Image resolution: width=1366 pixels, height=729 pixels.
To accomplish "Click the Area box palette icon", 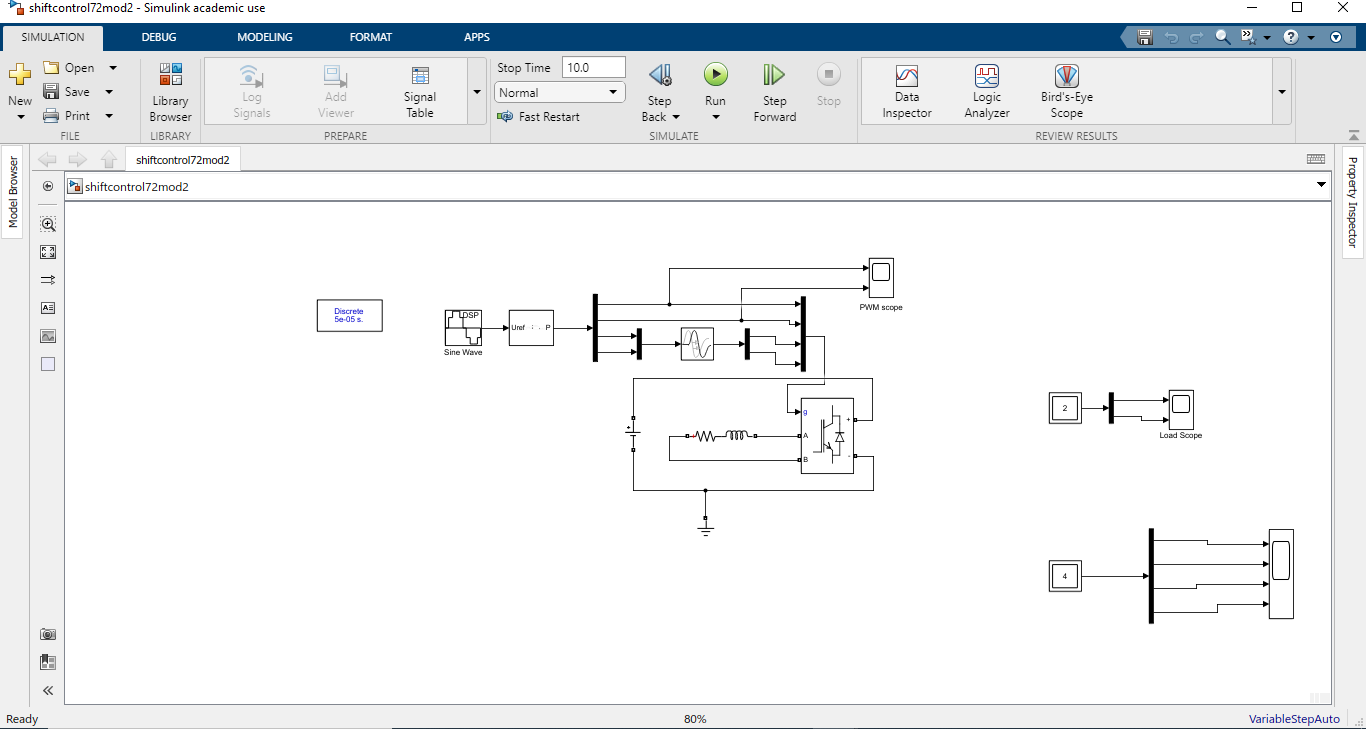I will click(x=48, y=364).
